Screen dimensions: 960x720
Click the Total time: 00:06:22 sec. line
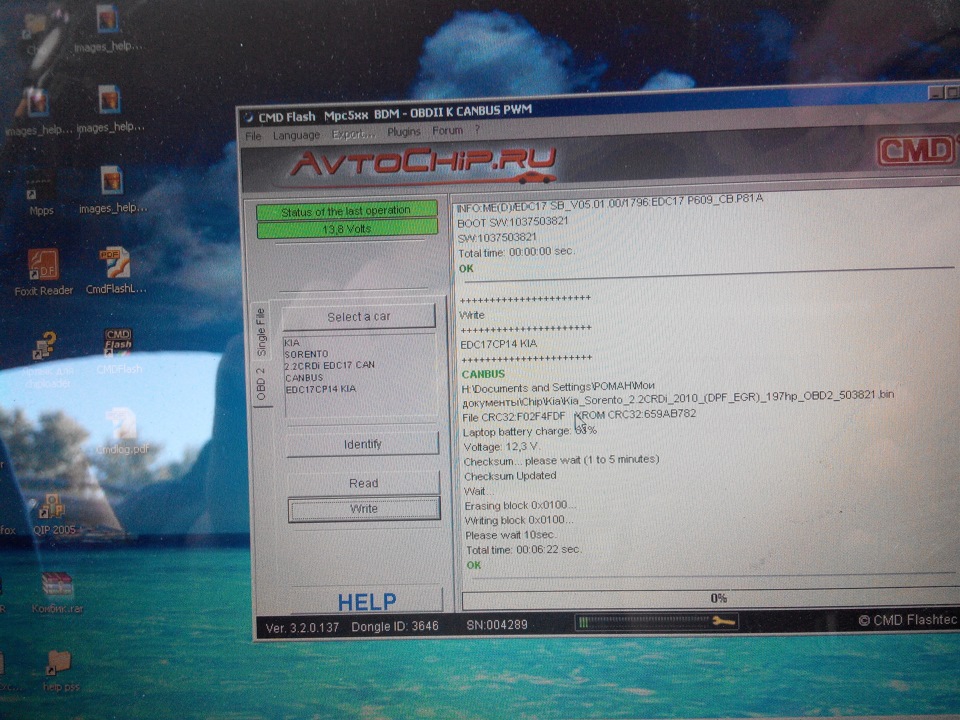click(x=524, y=550)
